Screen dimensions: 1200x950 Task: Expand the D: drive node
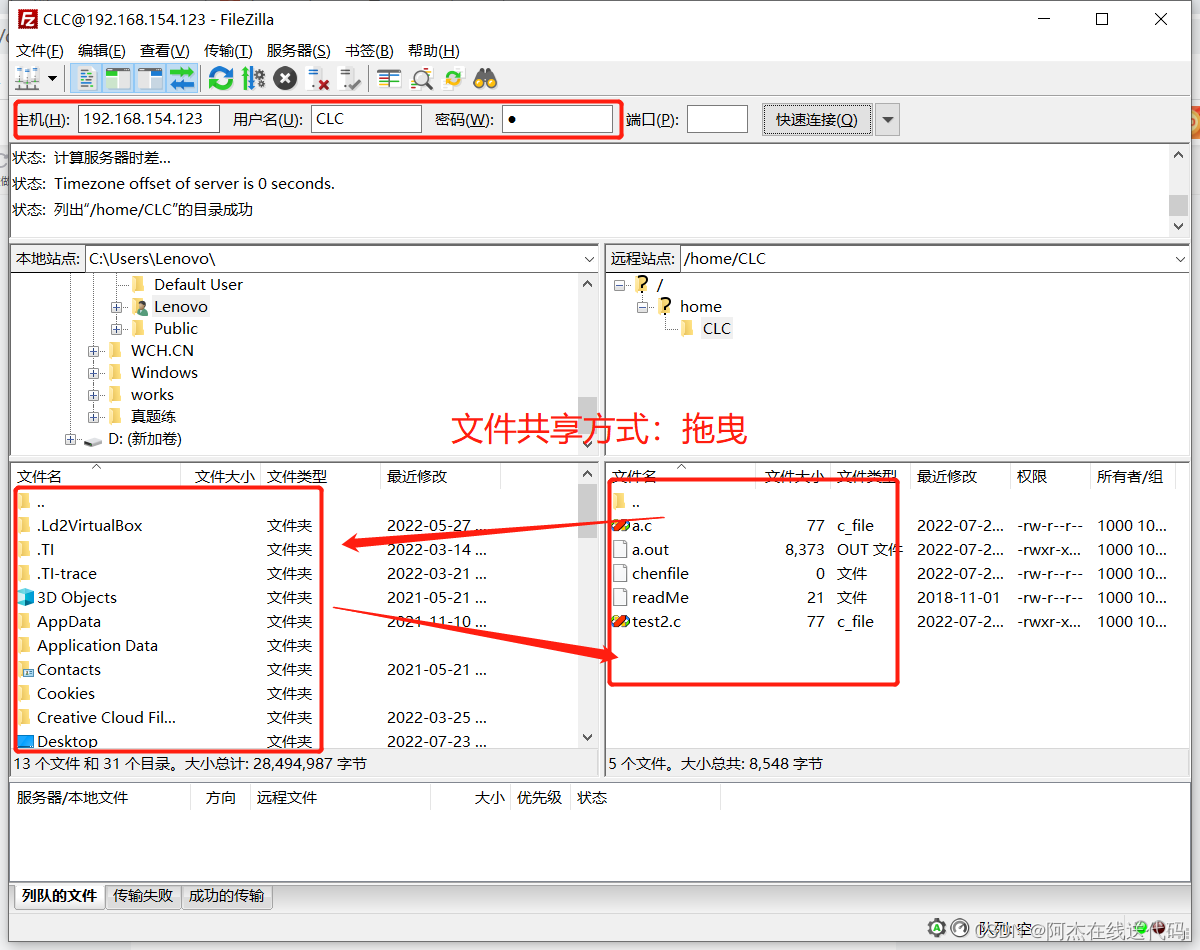coord(70,439)
